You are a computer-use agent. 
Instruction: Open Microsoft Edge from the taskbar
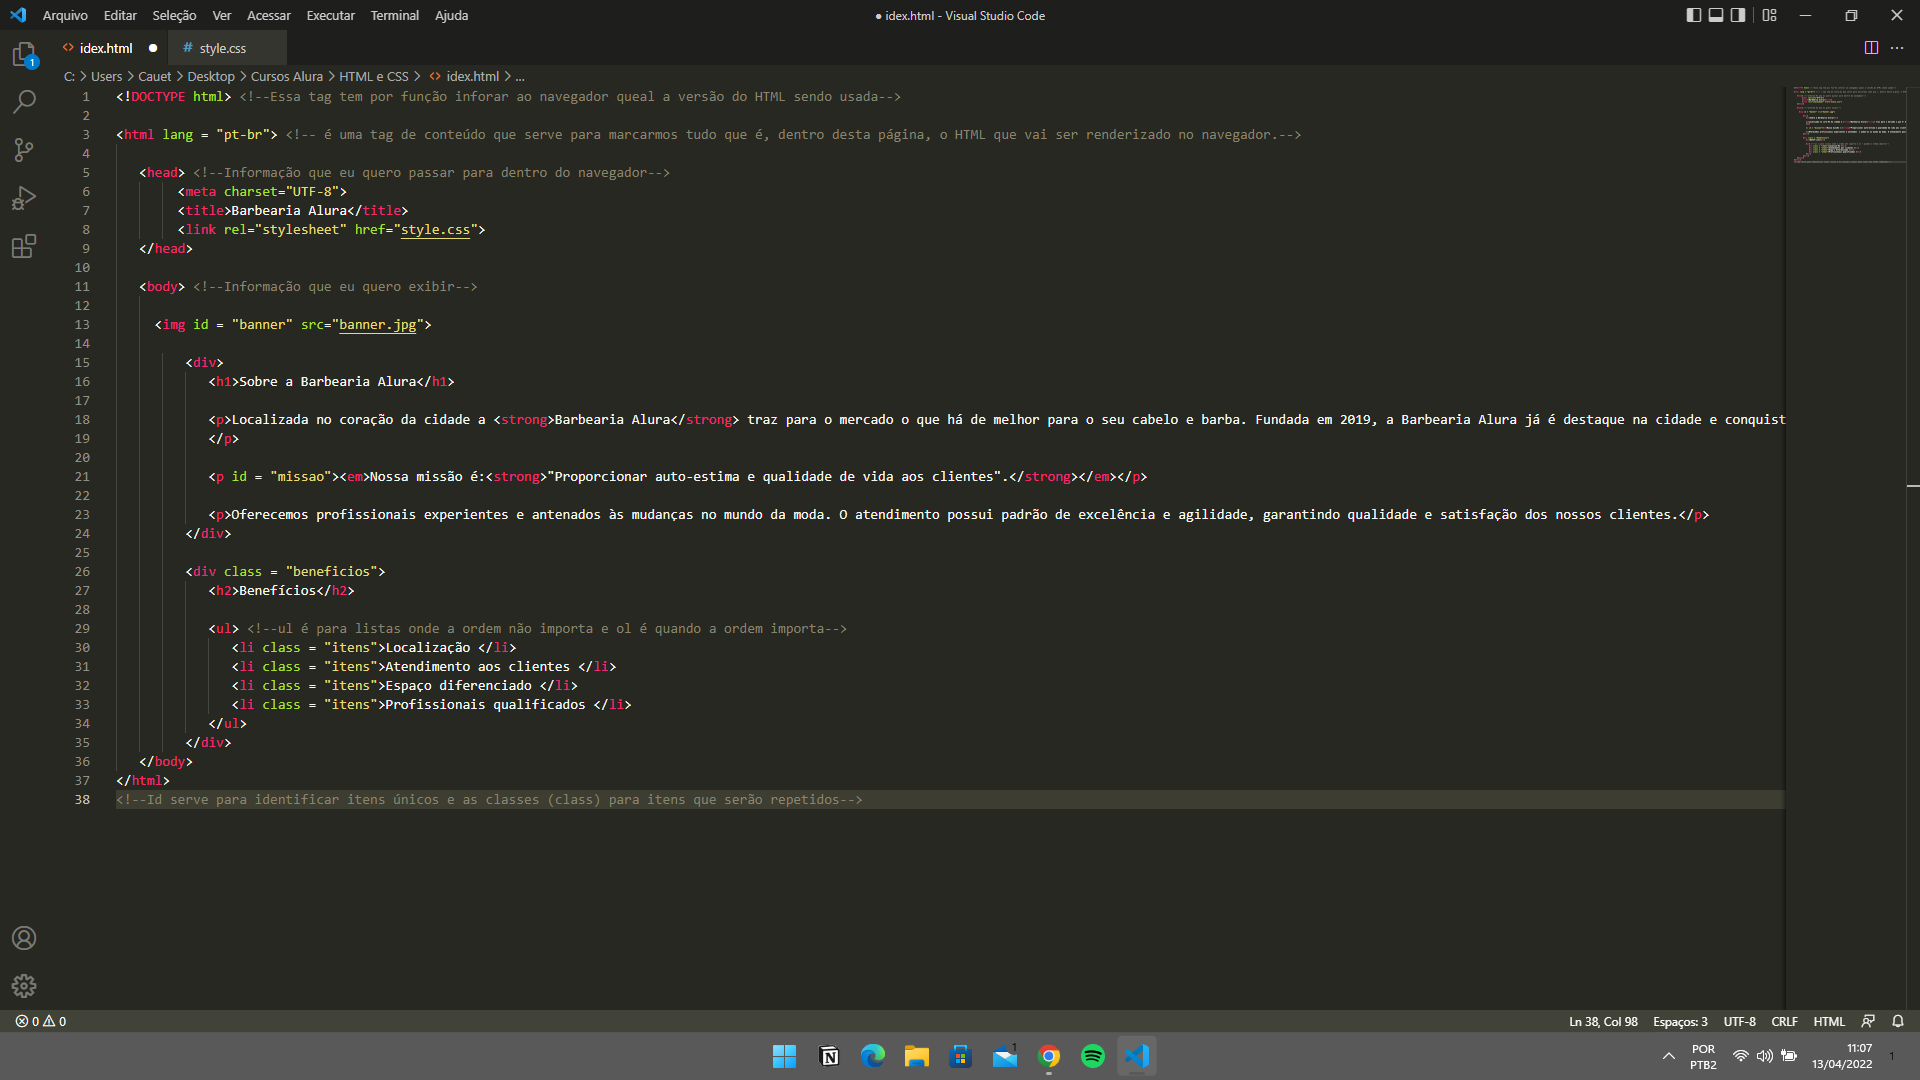(873, 1056)
